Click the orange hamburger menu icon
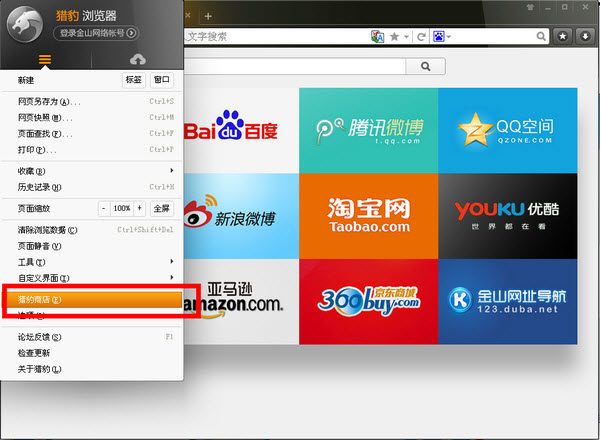The image size is (601, 440). (45, 59)
